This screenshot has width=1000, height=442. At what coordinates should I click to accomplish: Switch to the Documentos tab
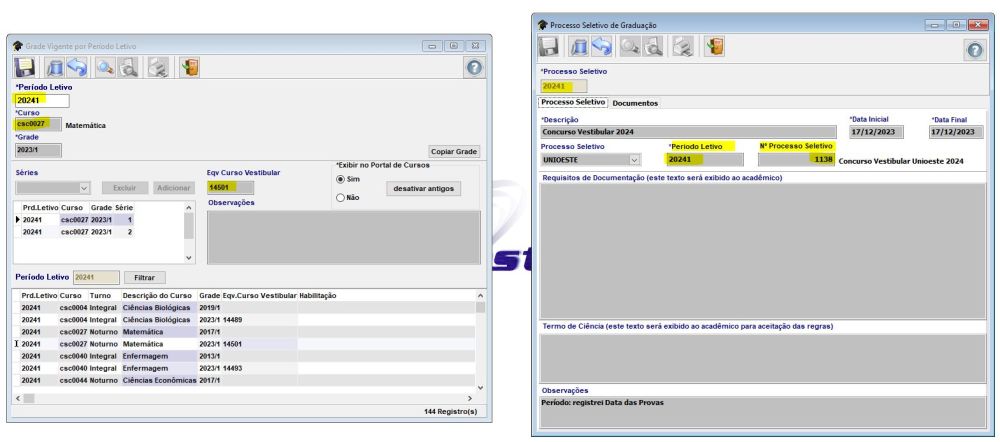[634, 103]
